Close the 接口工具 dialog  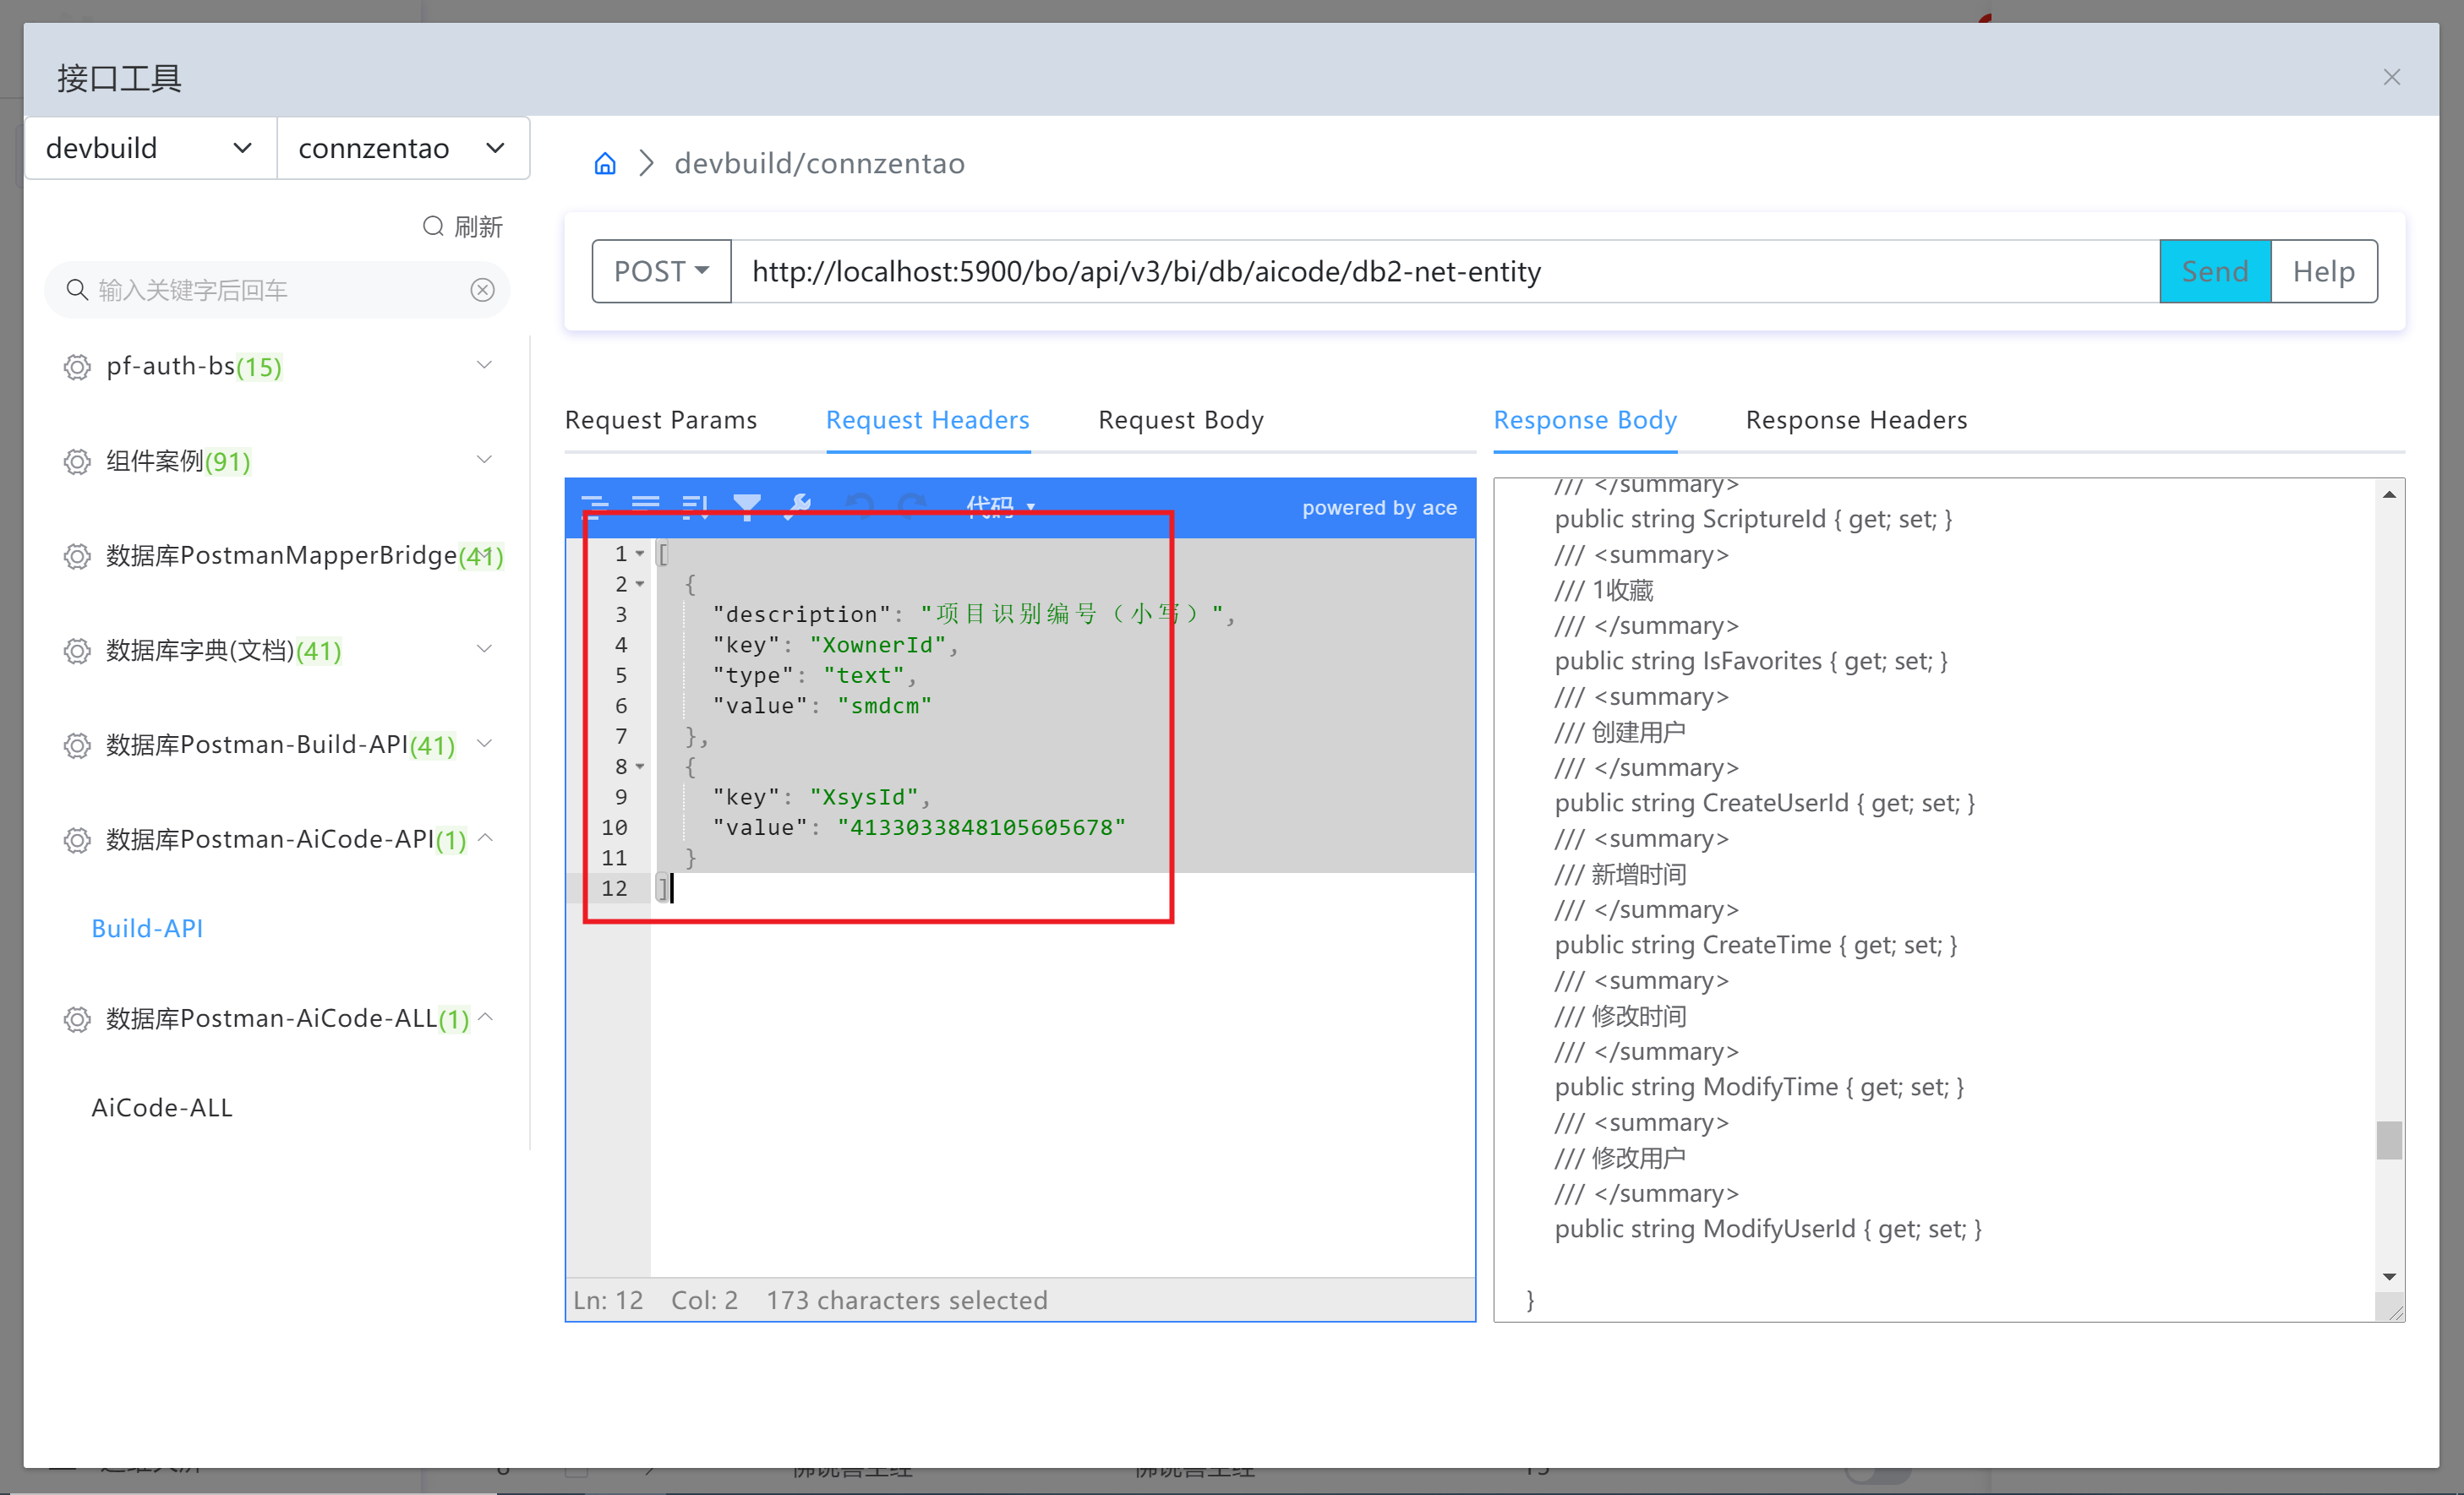2392,77
